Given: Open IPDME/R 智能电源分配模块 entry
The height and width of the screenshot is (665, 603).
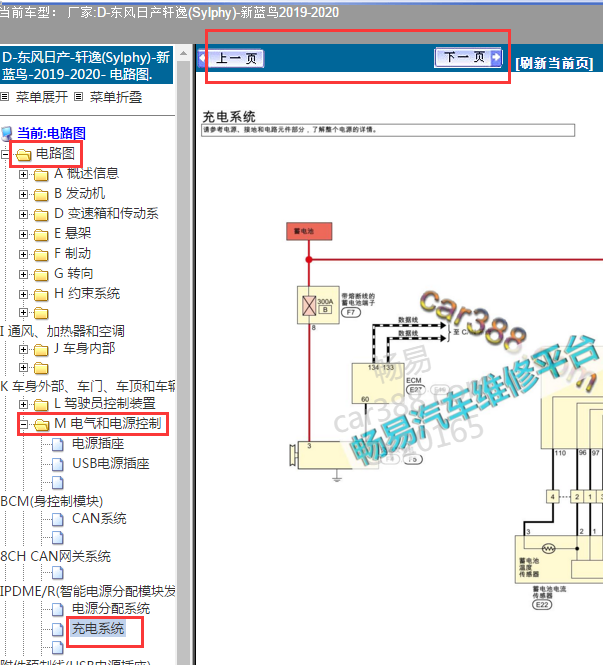Looking at the screenshot, I should [88, 591].
